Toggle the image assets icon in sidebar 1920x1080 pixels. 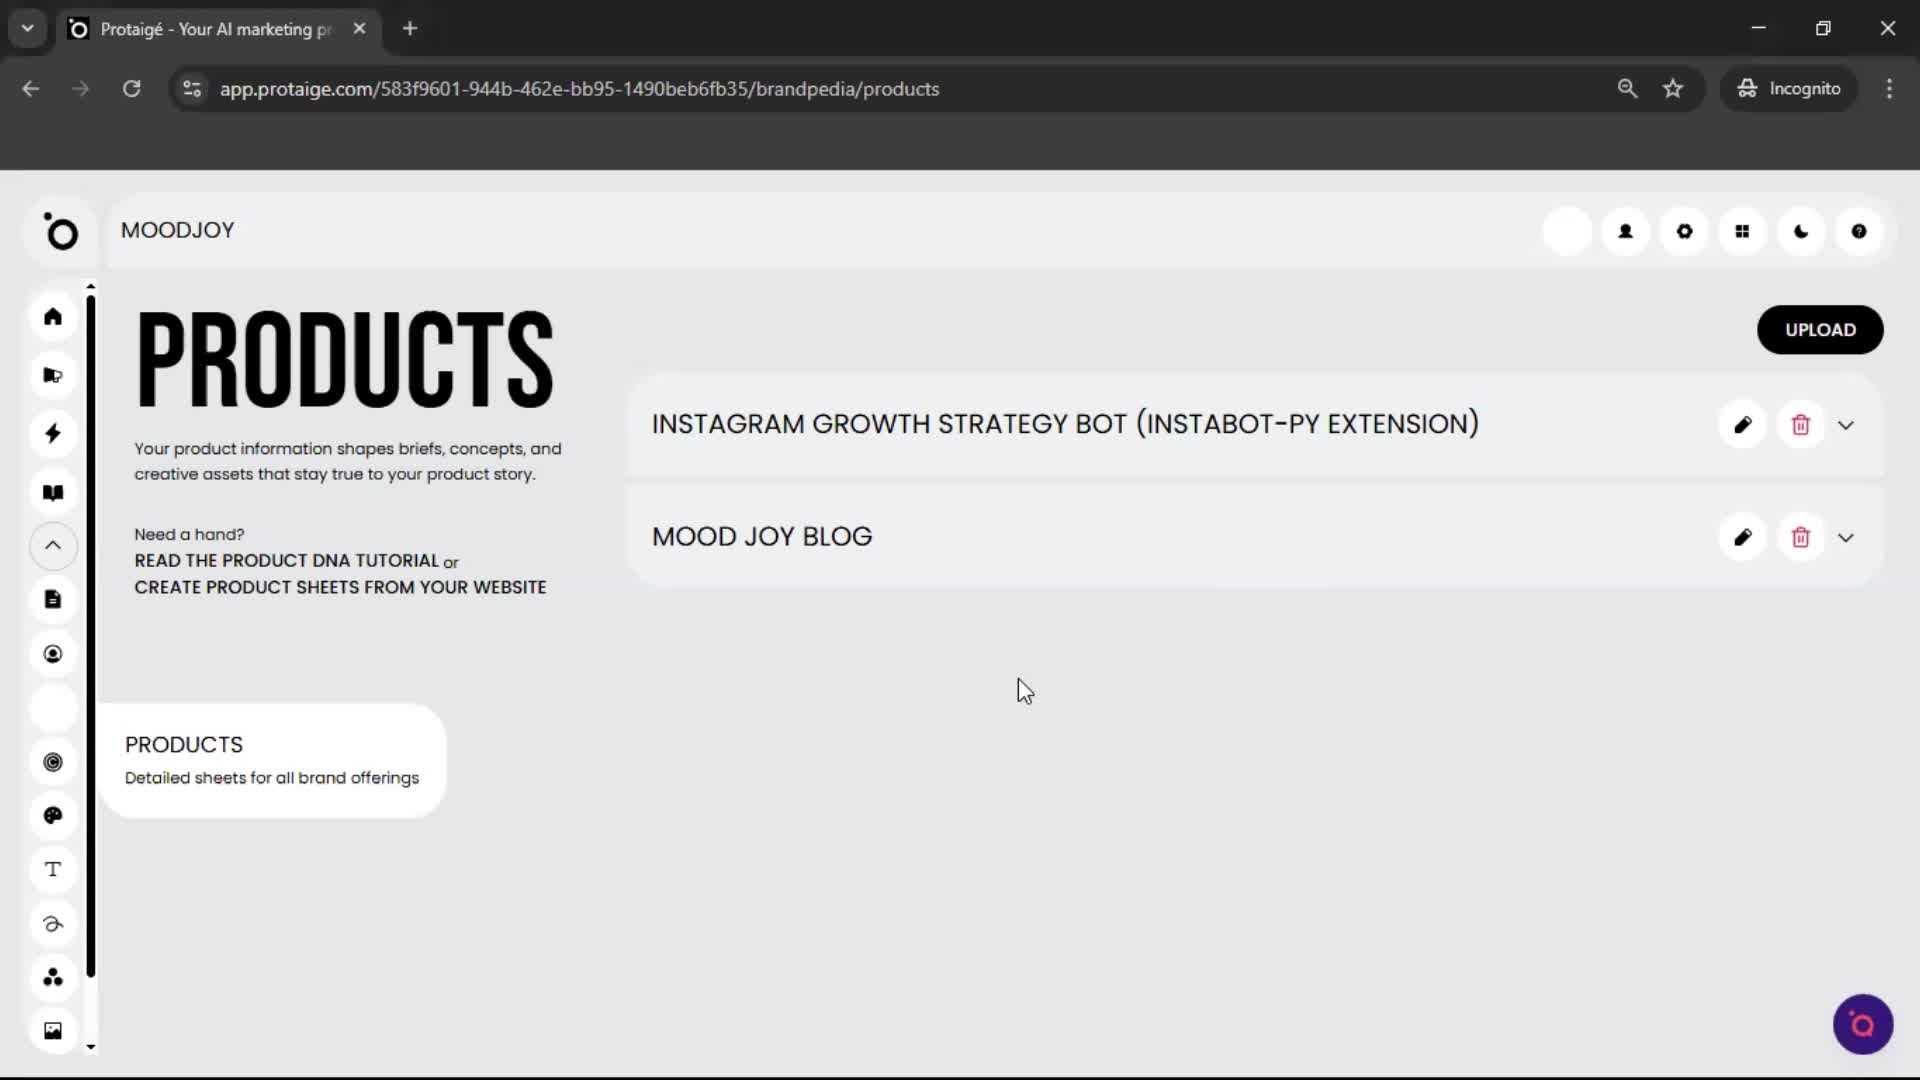(x=52, y=1030)
